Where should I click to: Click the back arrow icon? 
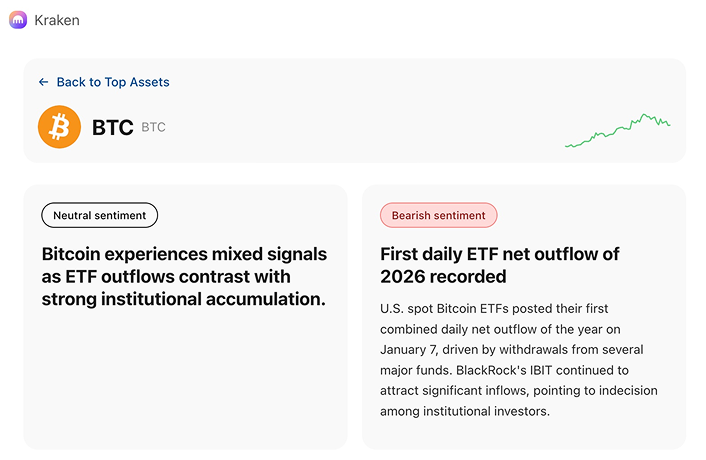coord(43,82)
